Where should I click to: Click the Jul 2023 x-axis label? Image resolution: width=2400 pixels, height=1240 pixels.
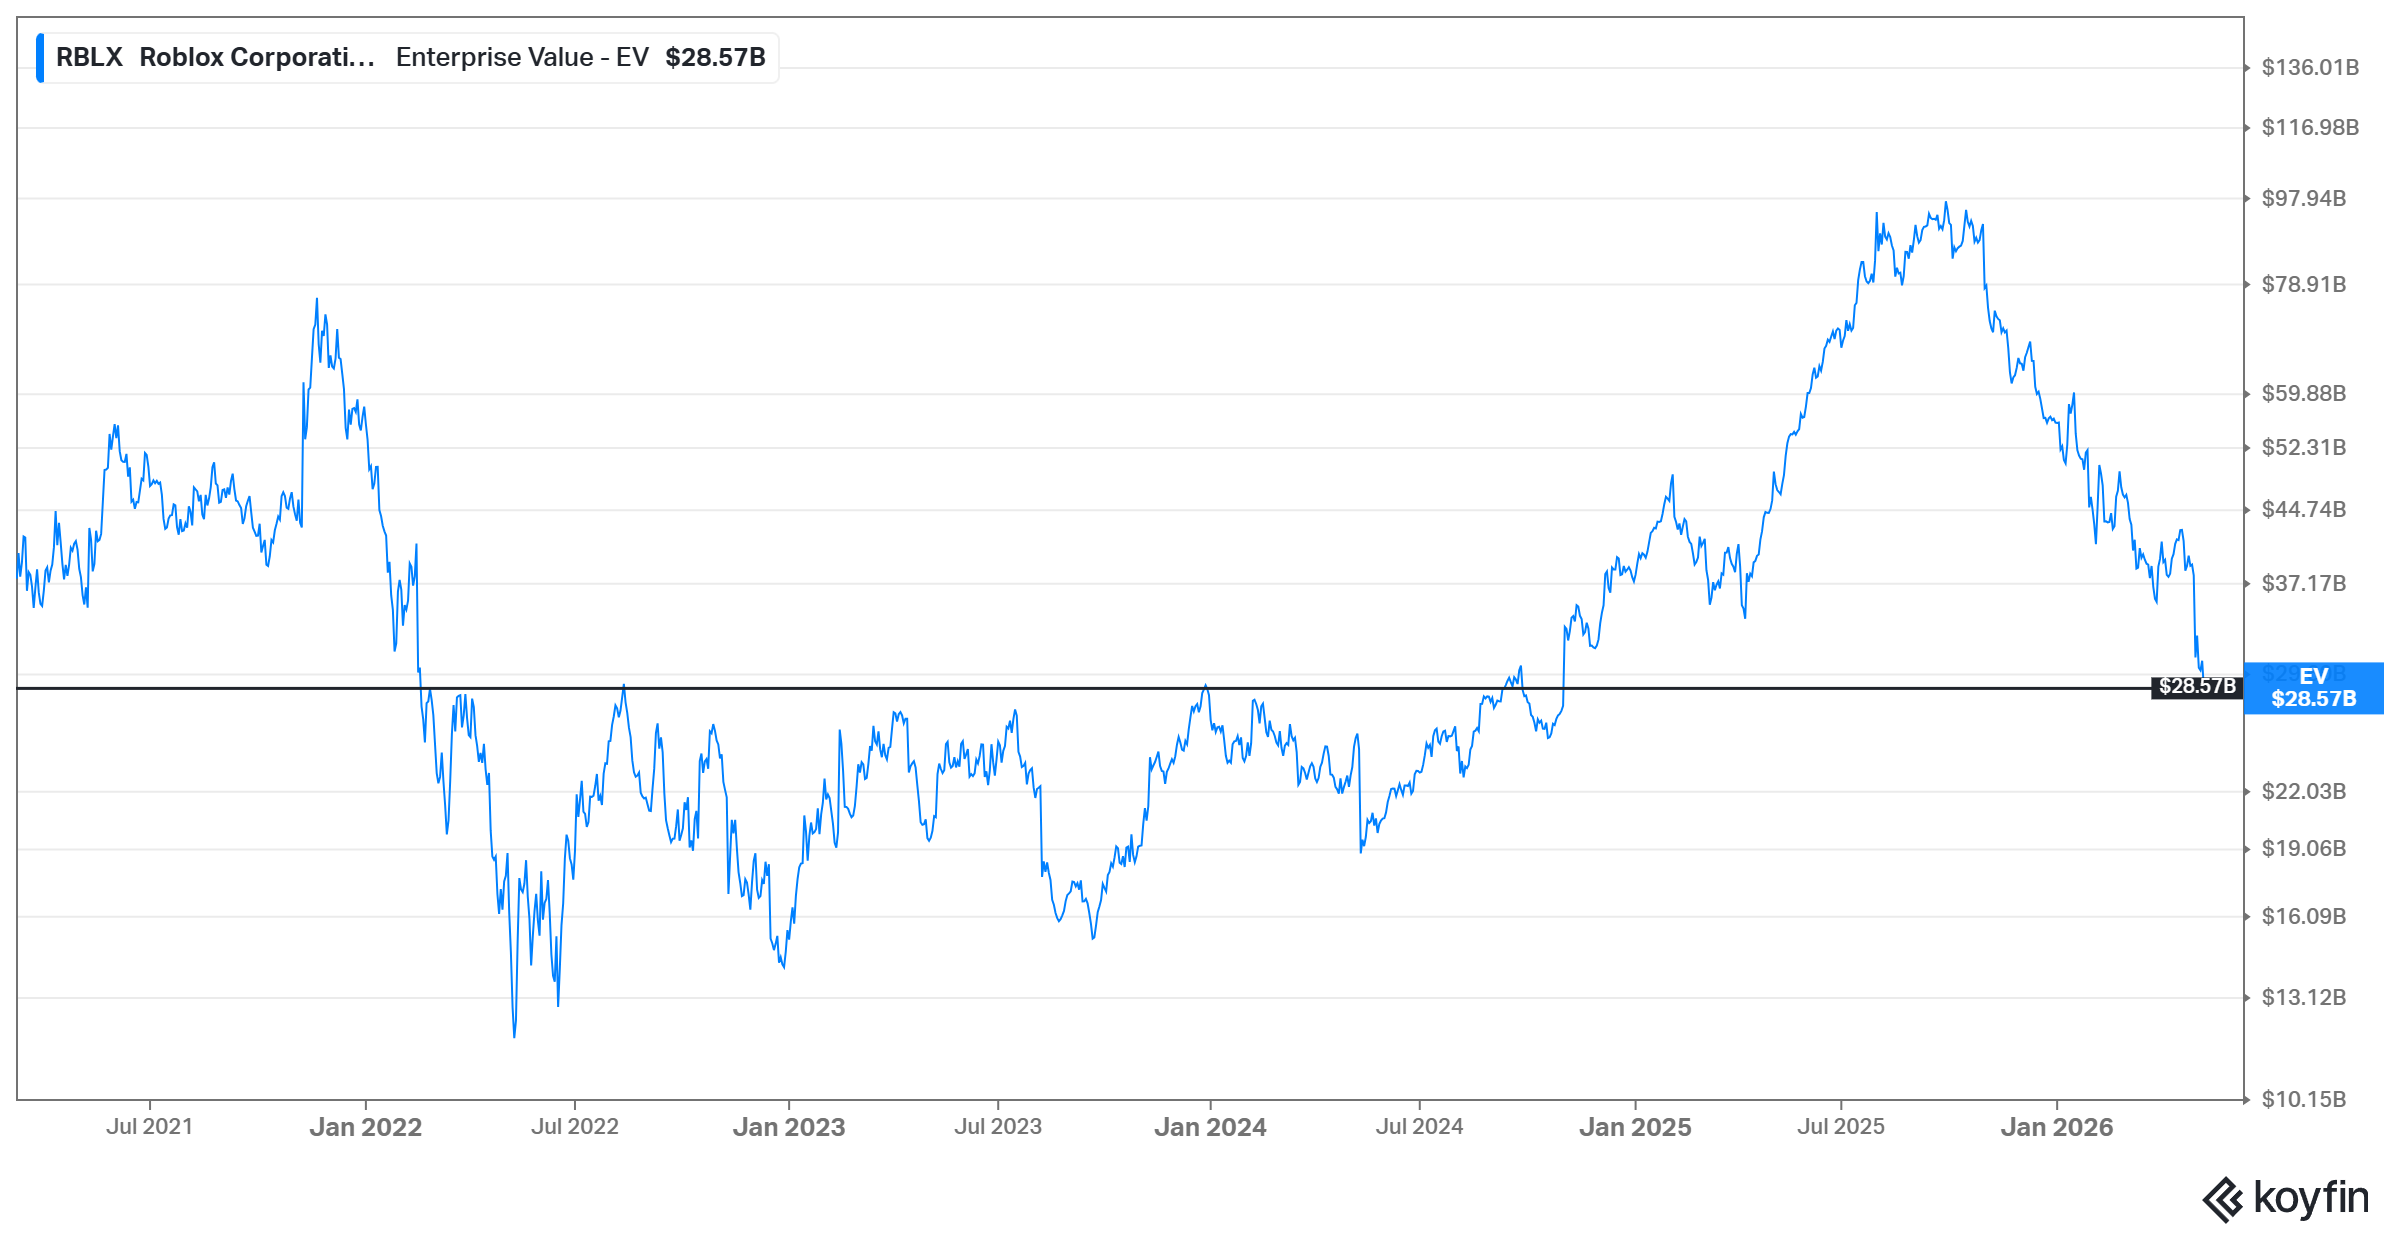[998, 1126]
